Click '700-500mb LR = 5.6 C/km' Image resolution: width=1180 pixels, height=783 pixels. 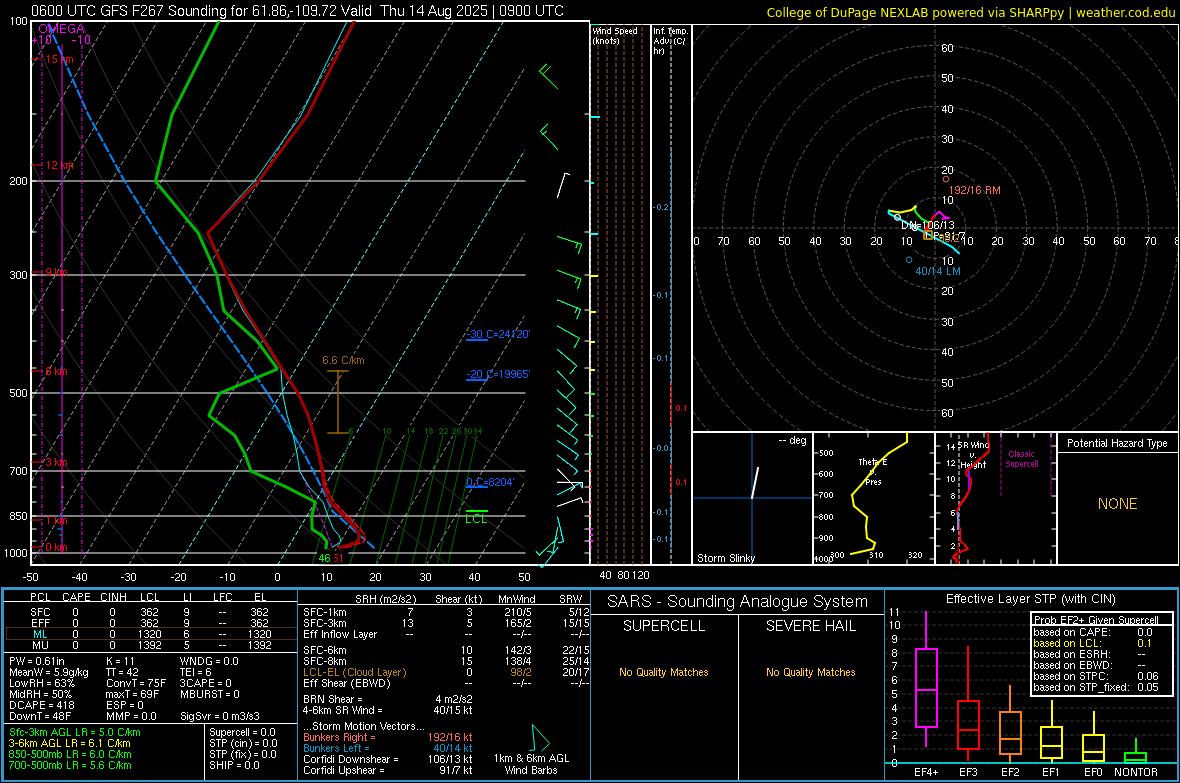click(x=70, y=765)
